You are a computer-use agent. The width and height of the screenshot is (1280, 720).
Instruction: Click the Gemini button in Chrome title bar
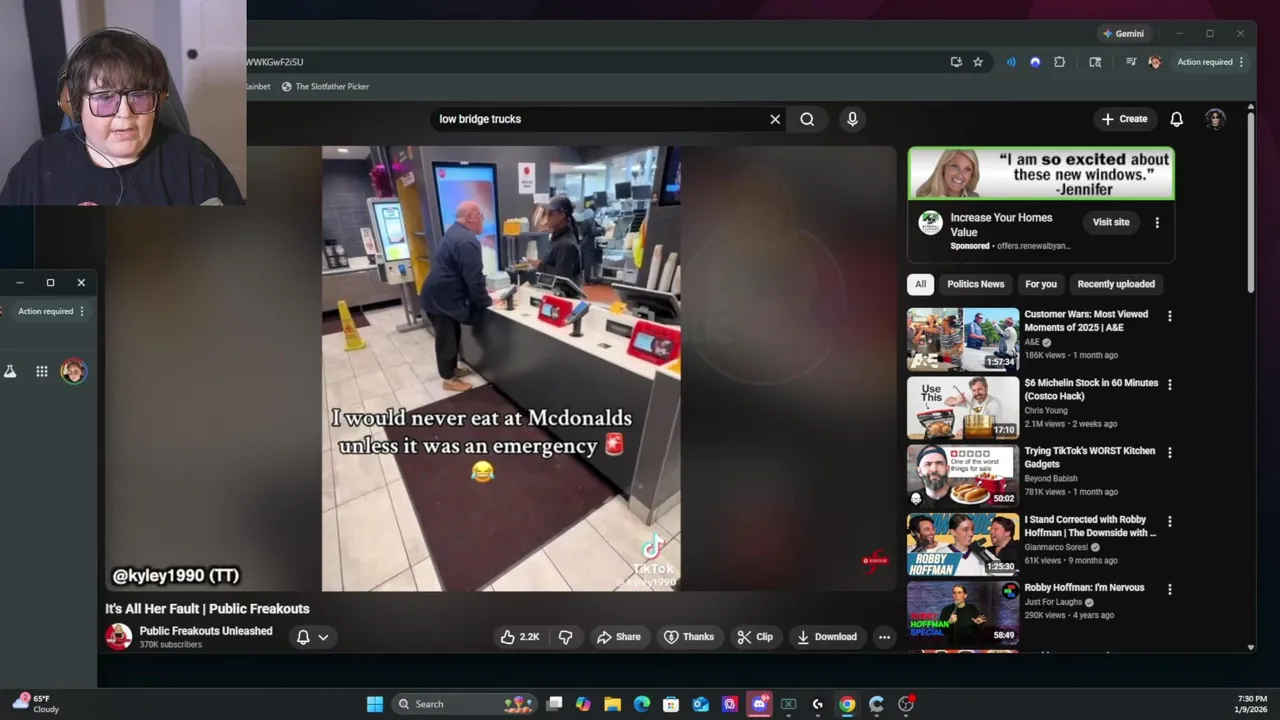1123,33
